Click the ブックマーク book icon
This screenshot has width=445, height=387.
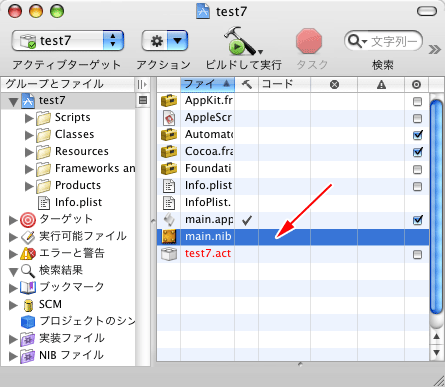(28, 288)
